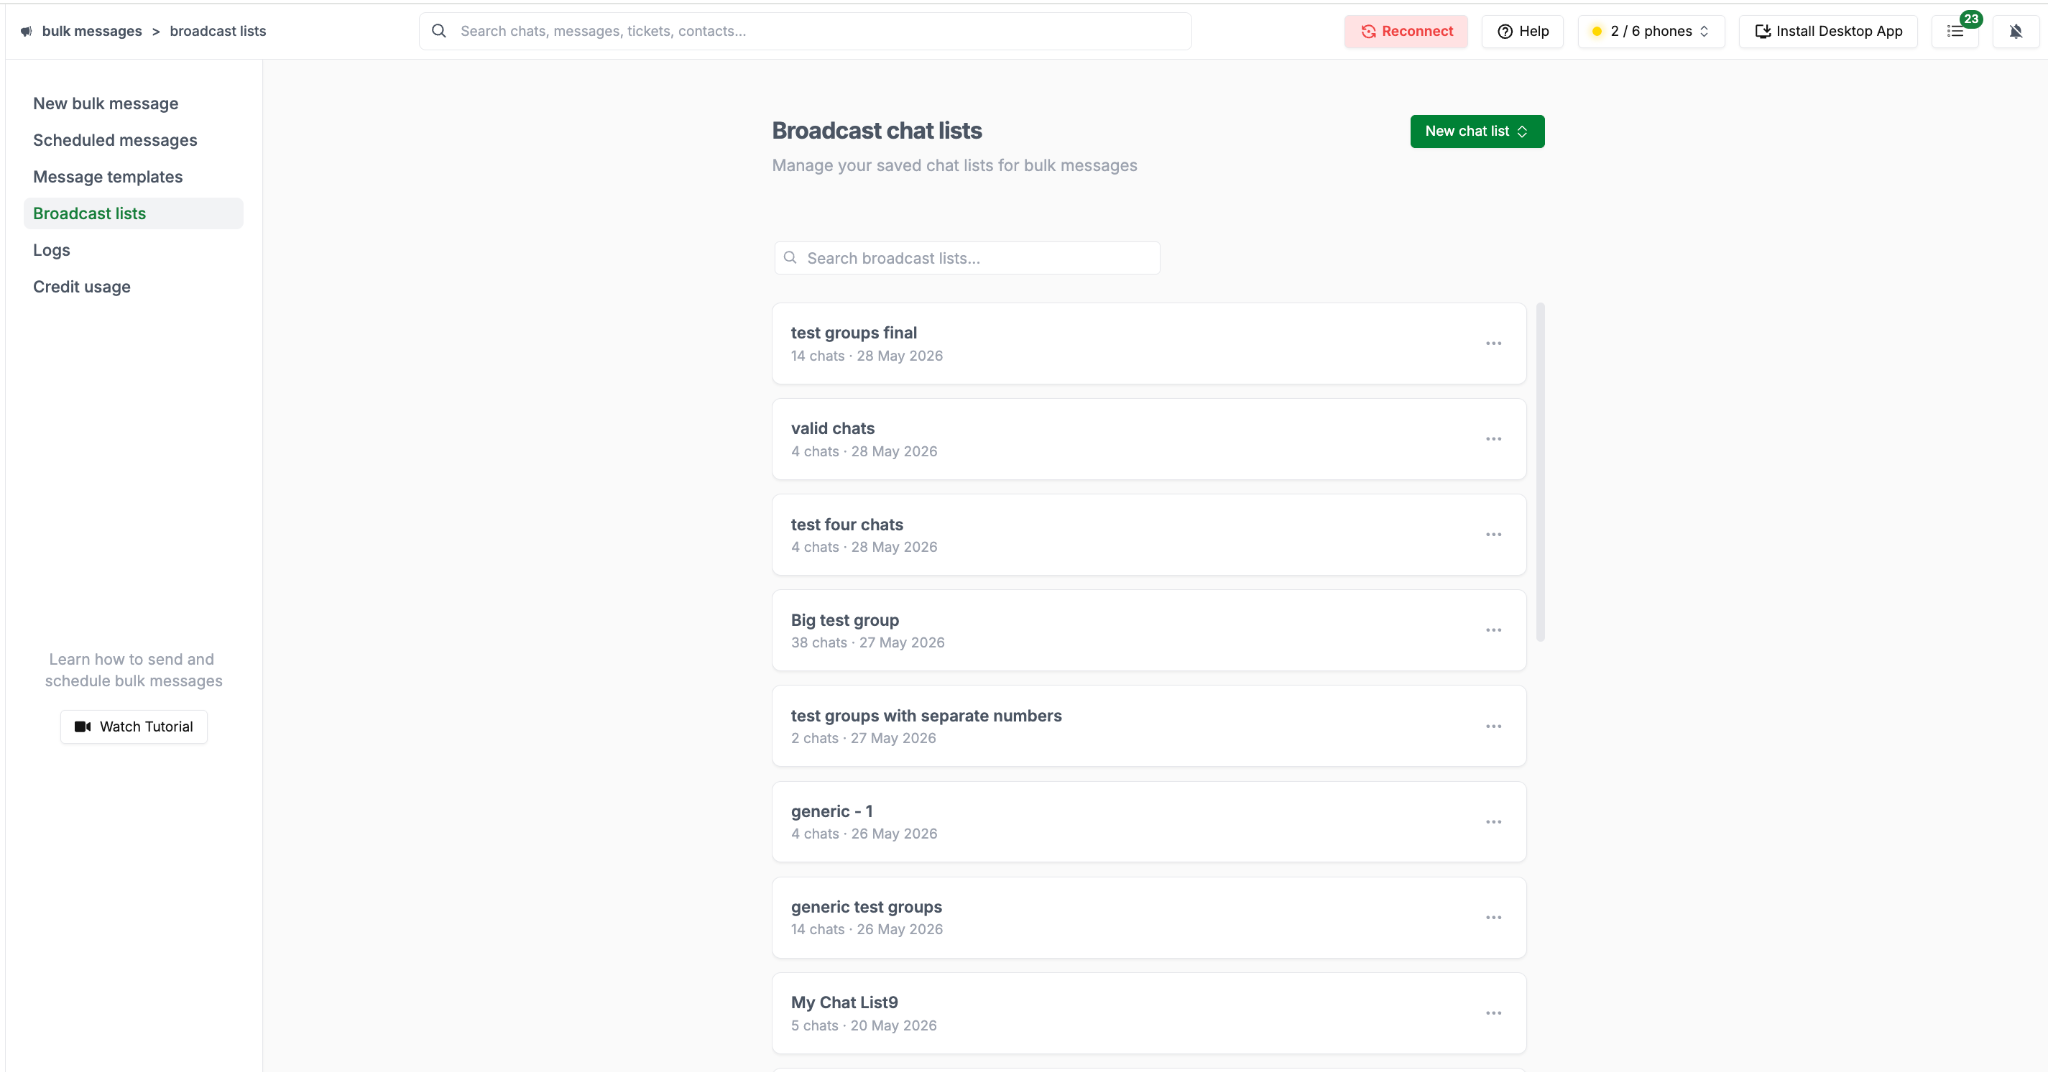Open the Help button
Screen dimensions: 2048x1072
coord(1522,31)
